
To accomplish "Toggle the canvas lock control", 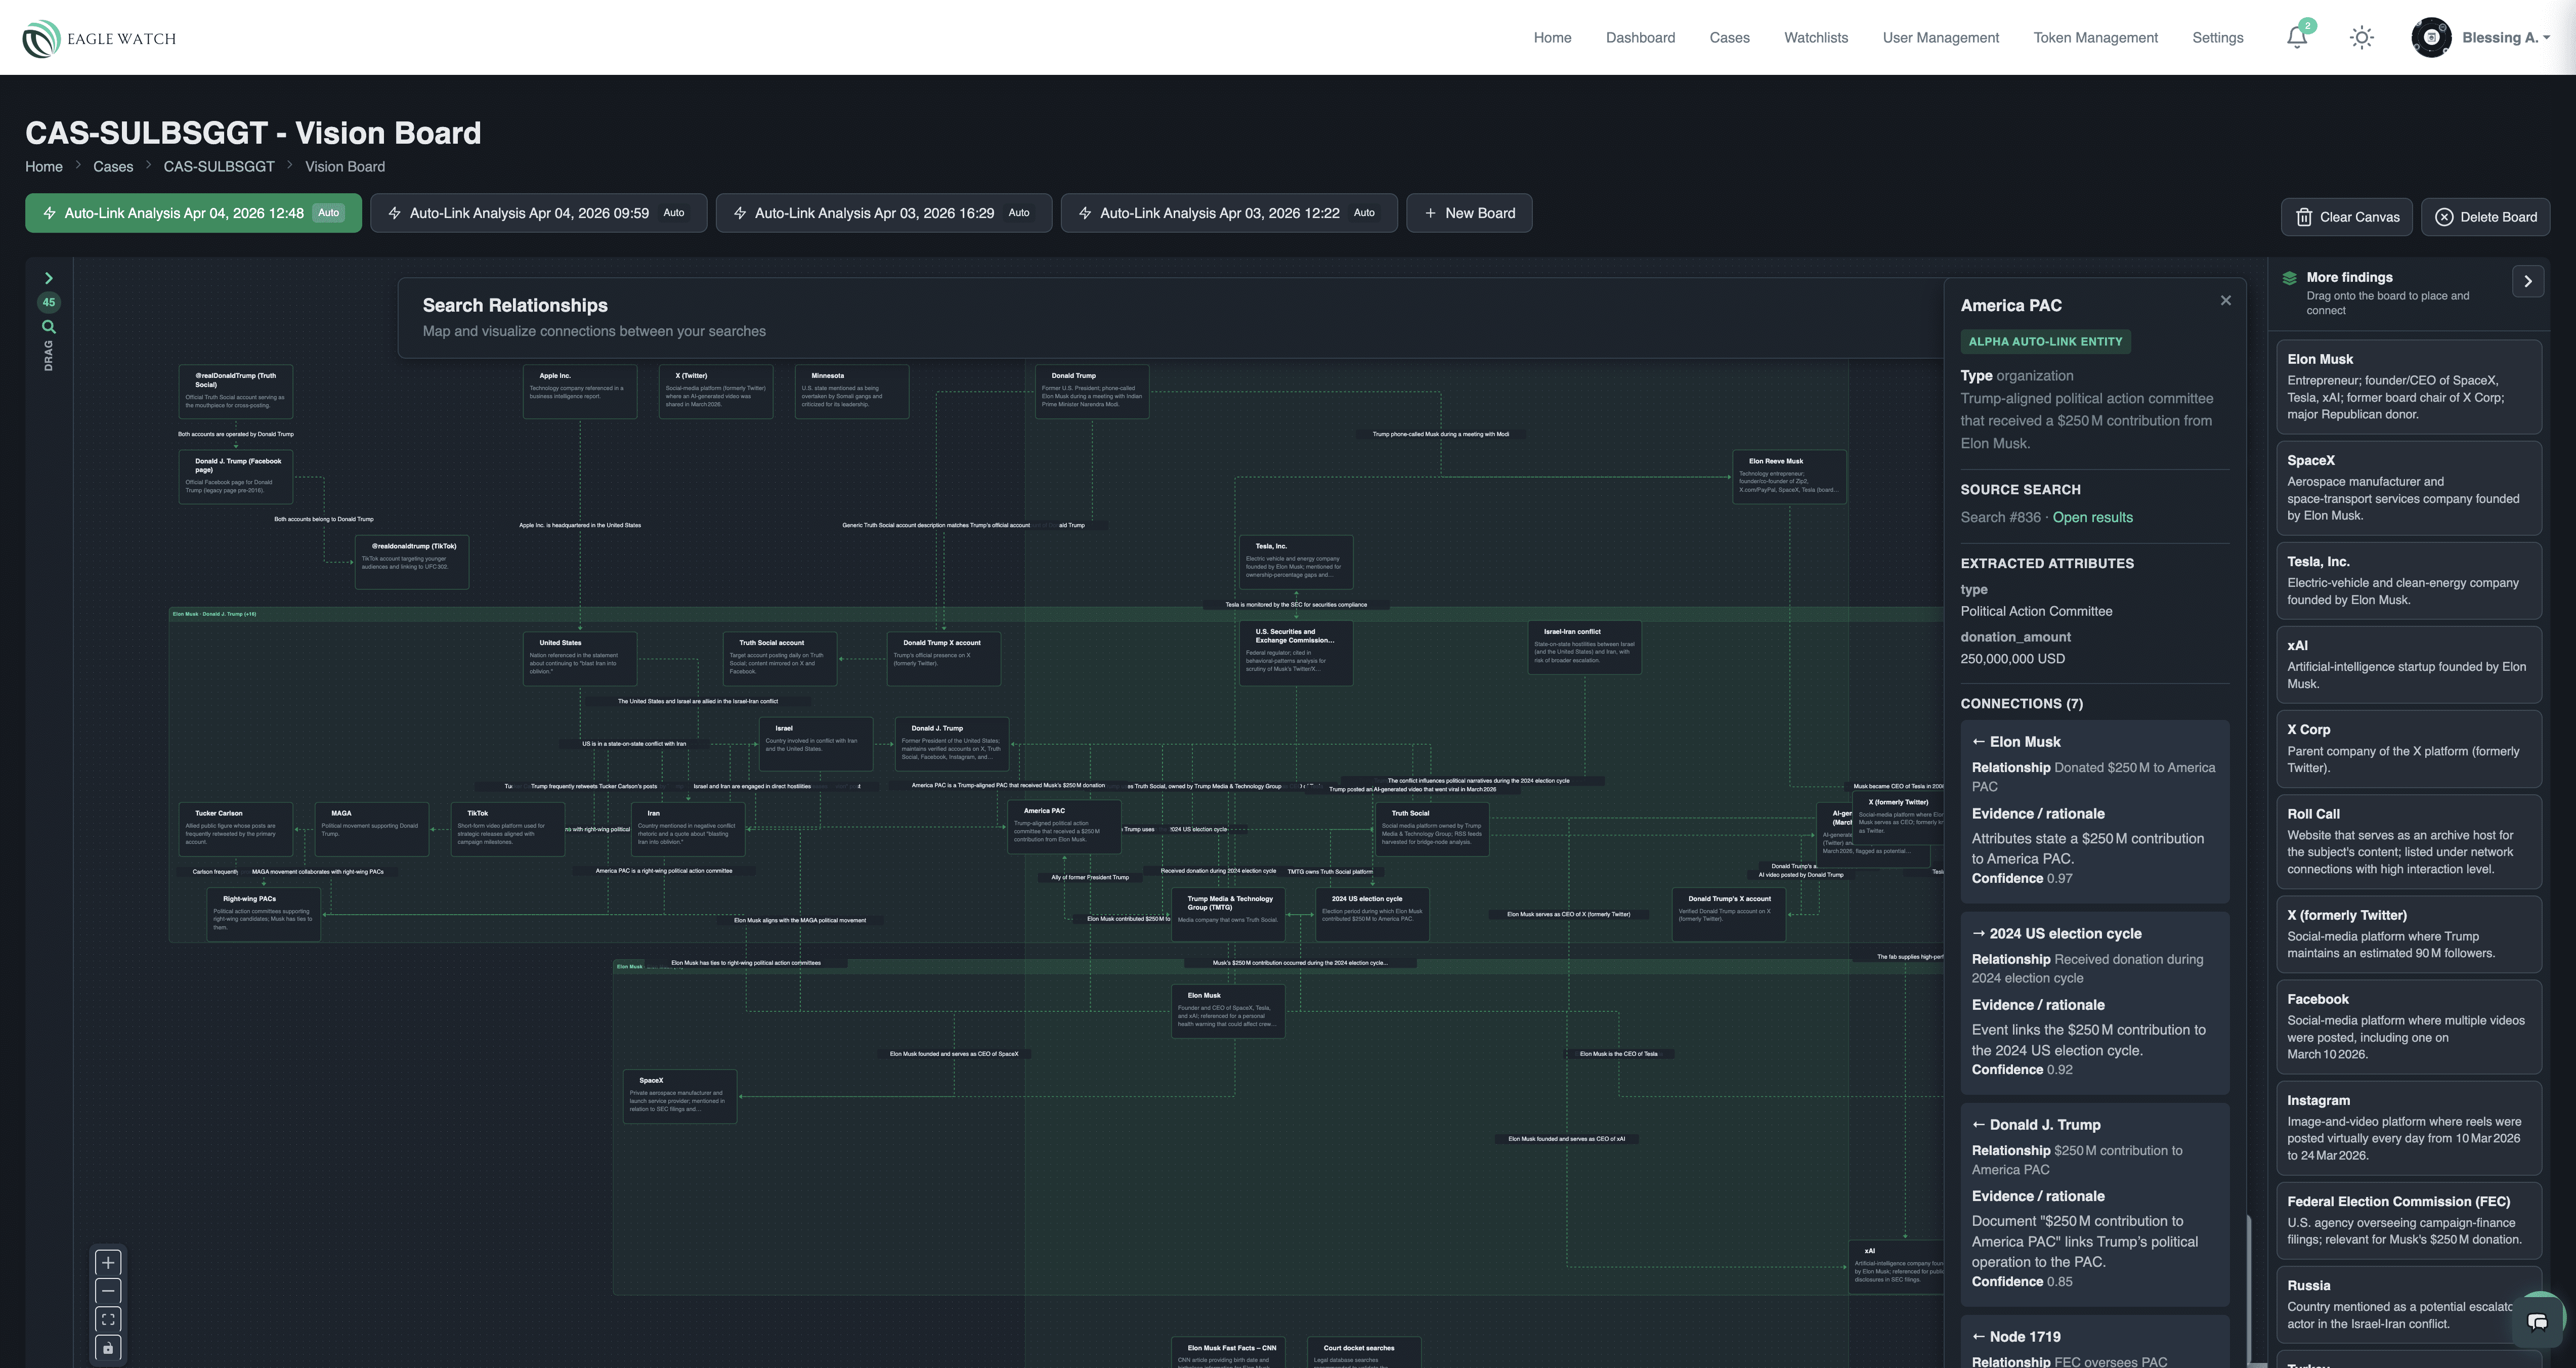I will (108, 1348).
